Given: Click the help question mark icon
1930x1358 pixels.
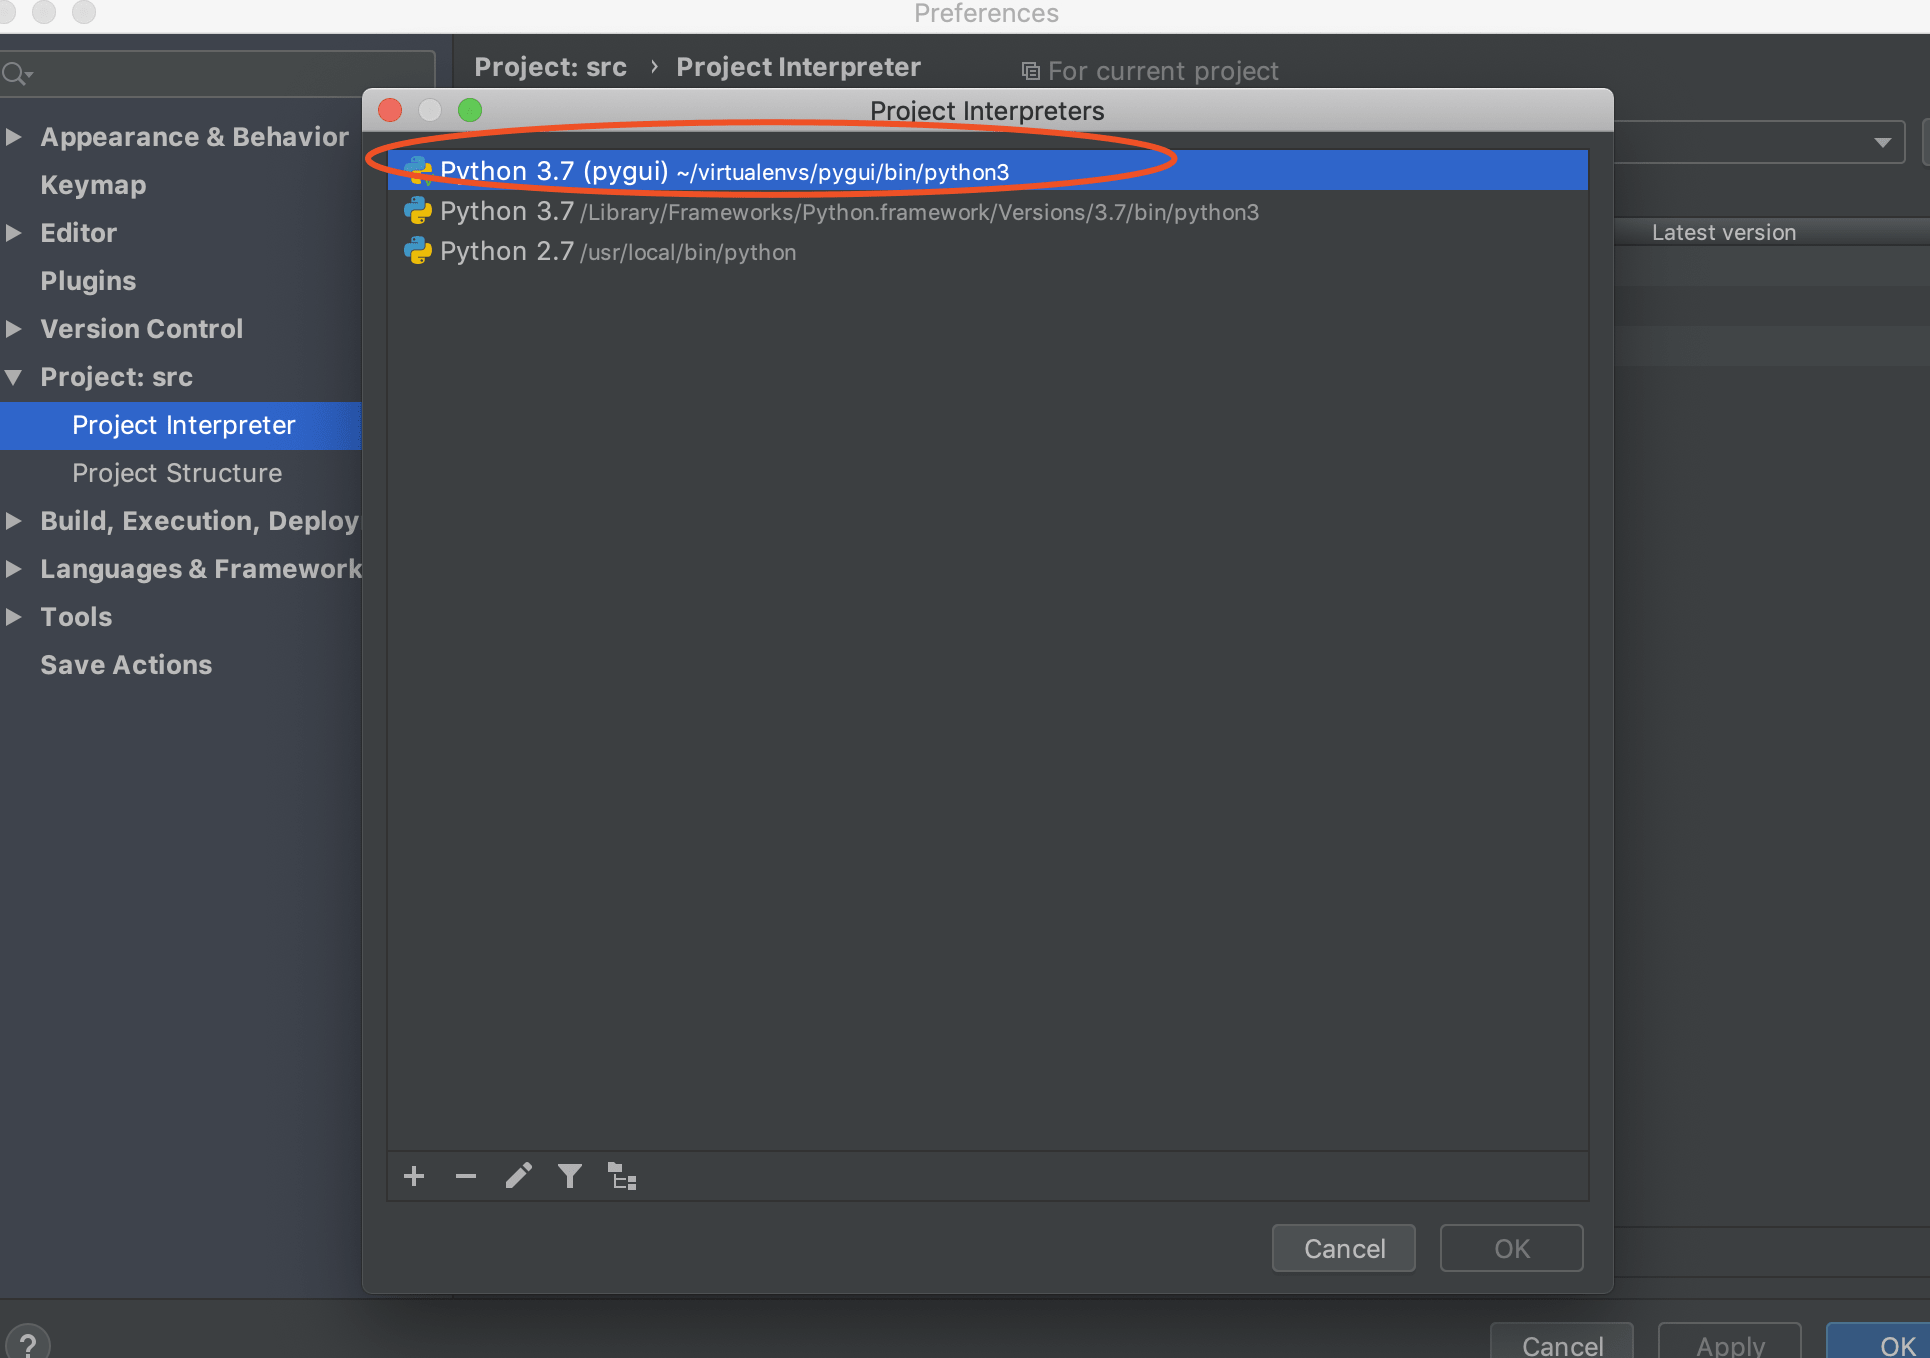Looking at the screenshot, I should pyautogui.click(x=28, y=1342).
